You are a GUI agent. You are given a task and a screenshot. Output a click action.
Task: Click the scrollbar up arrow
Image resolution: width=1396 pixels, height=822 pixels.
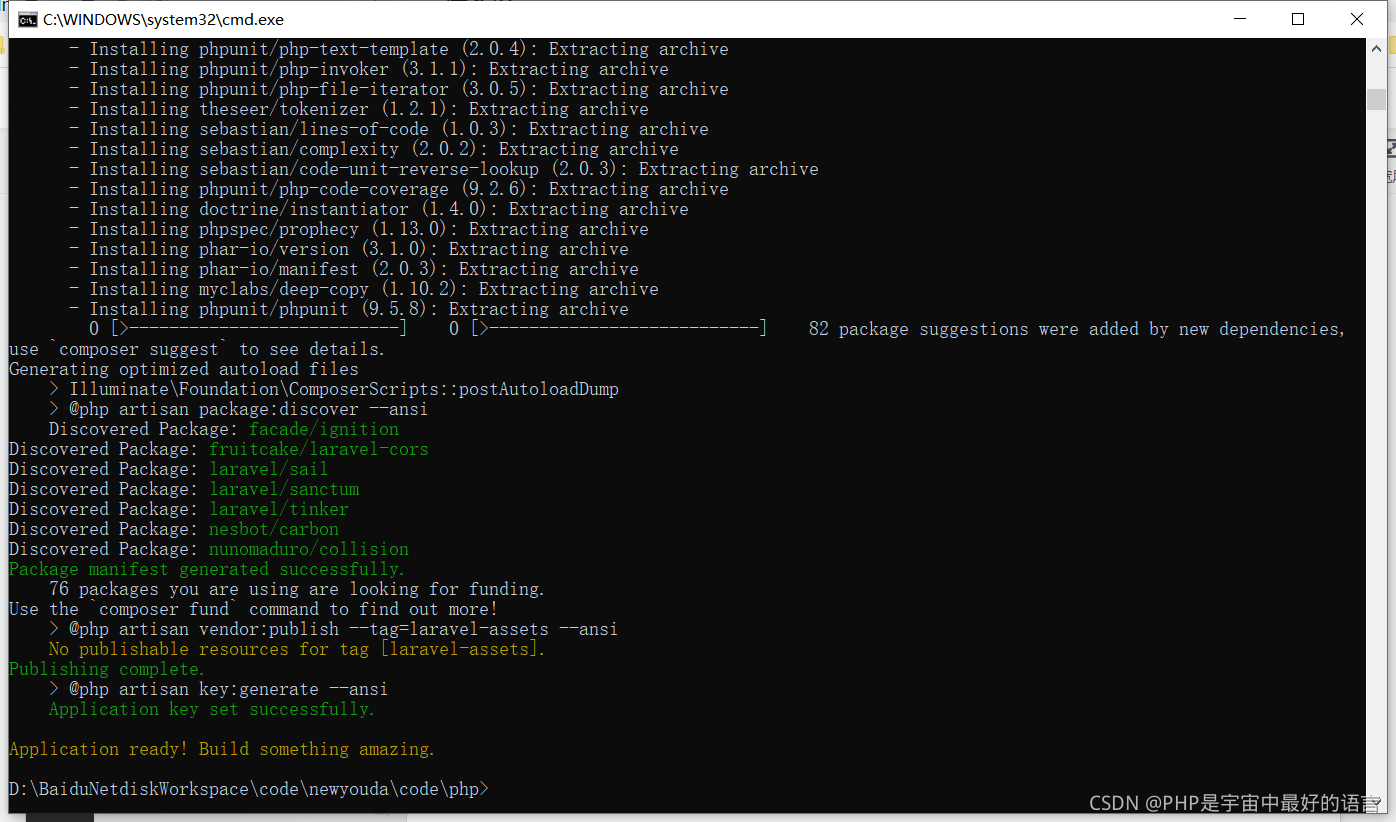coord(1378,47)
